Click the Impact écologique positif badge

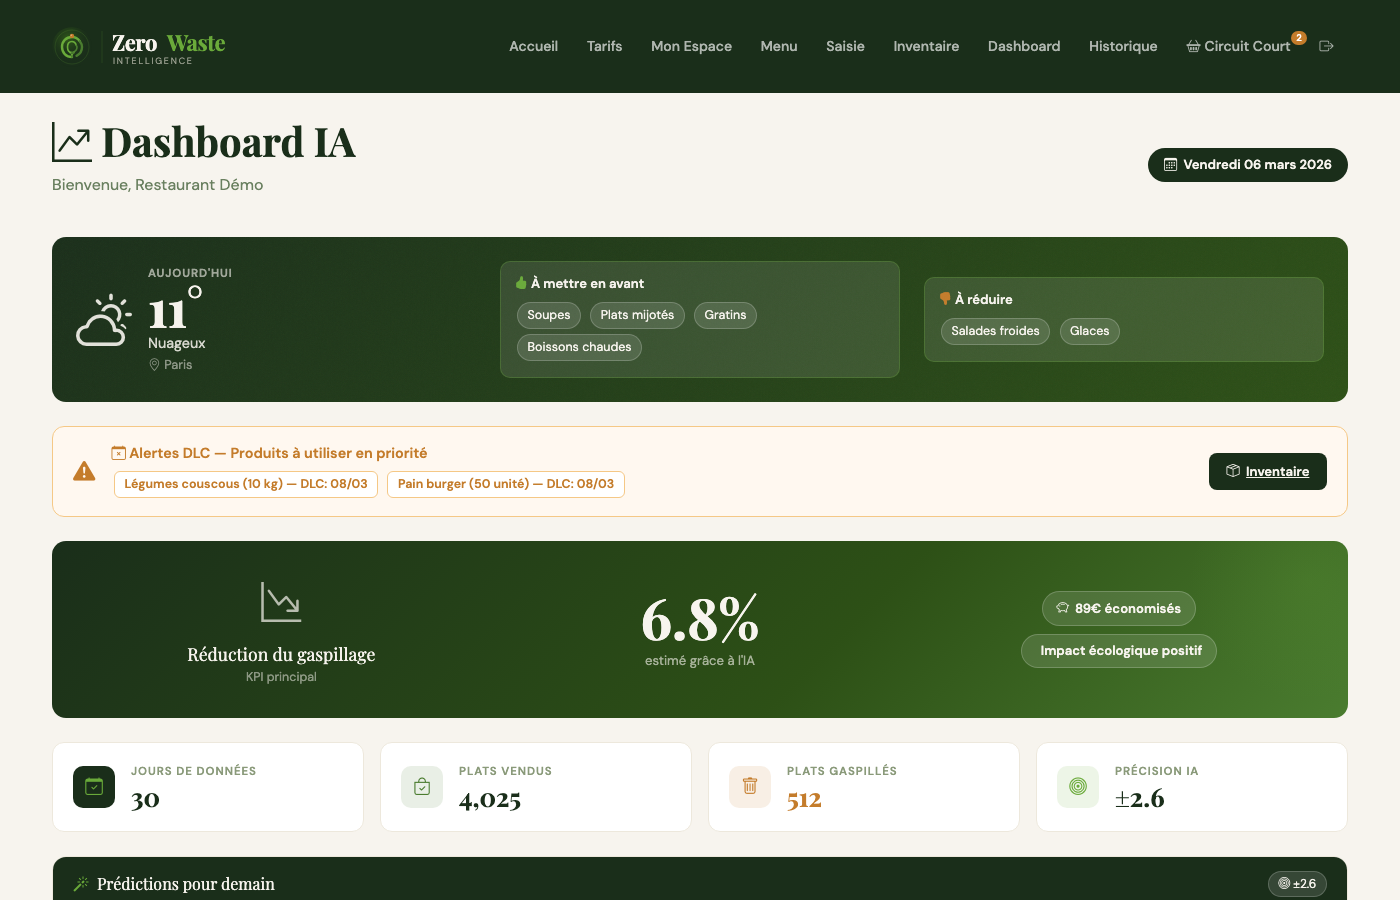pos(1118,650)
